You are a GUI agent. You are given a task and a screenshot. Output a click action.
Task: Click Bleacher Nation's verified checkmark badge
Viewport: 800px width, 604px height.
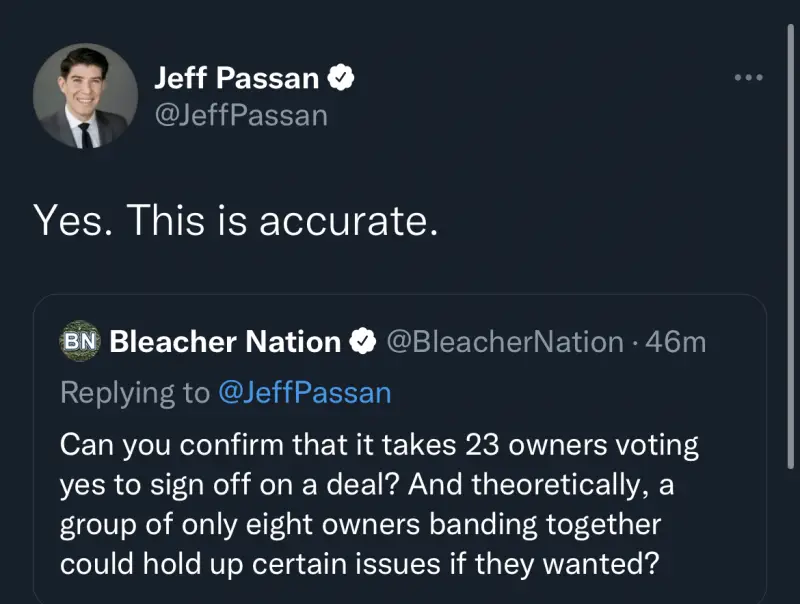click(361, 342)
